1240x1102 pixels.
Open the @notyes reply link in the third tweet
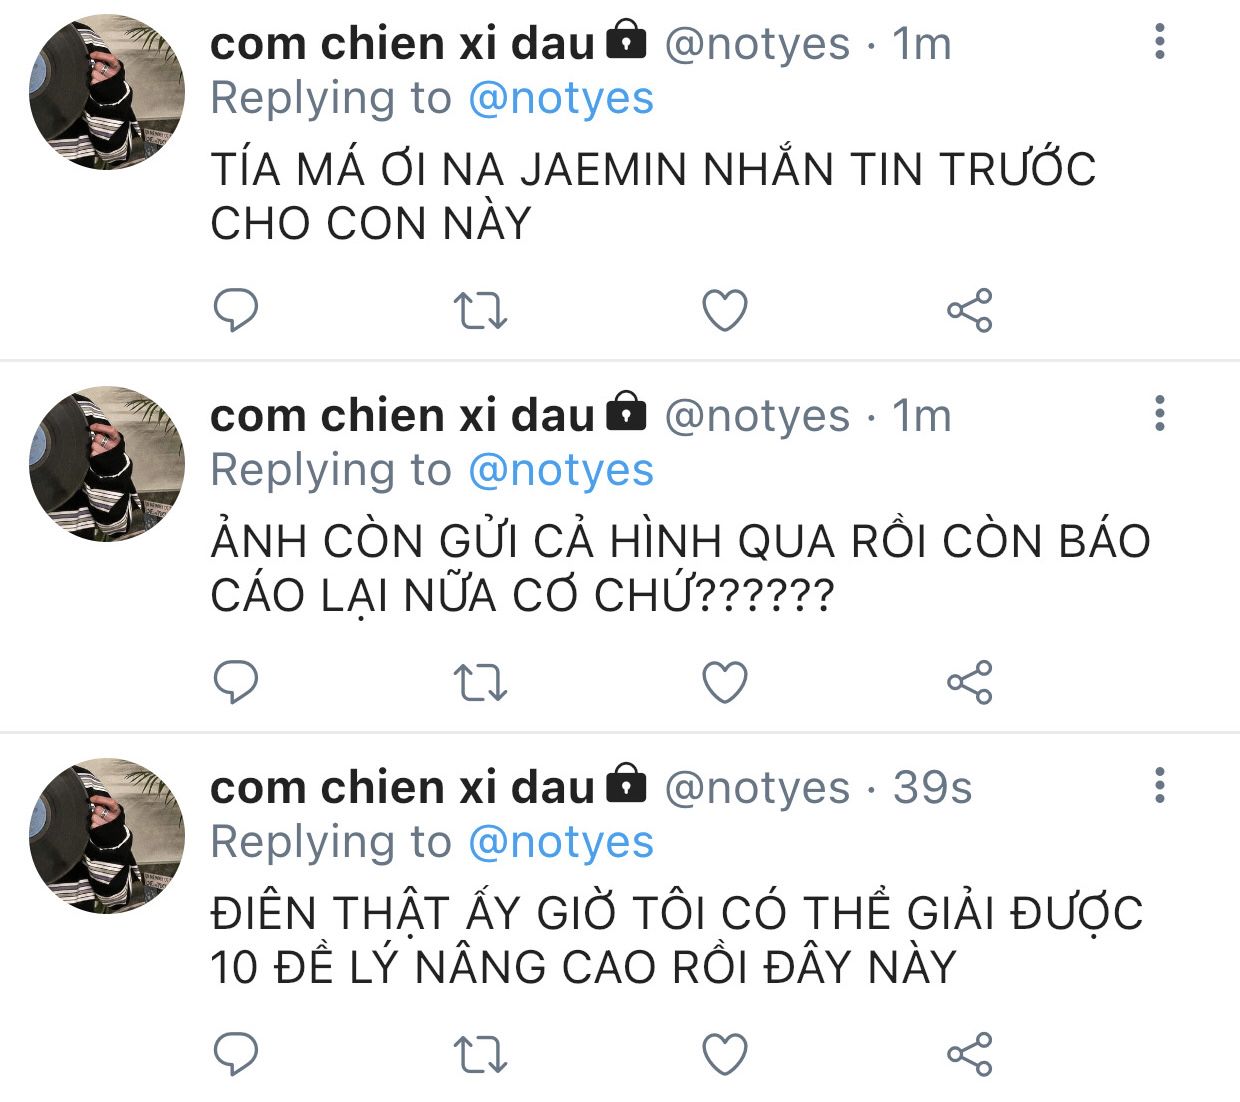(561, 843)
